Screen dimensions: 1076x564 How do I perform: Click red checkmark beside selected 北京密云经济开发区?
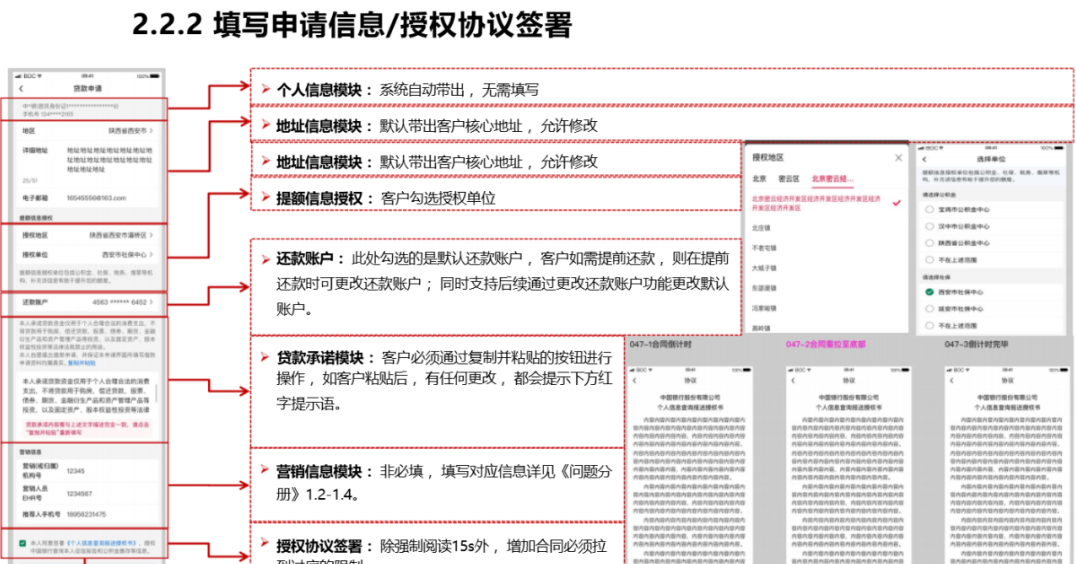tap(896, 203)
